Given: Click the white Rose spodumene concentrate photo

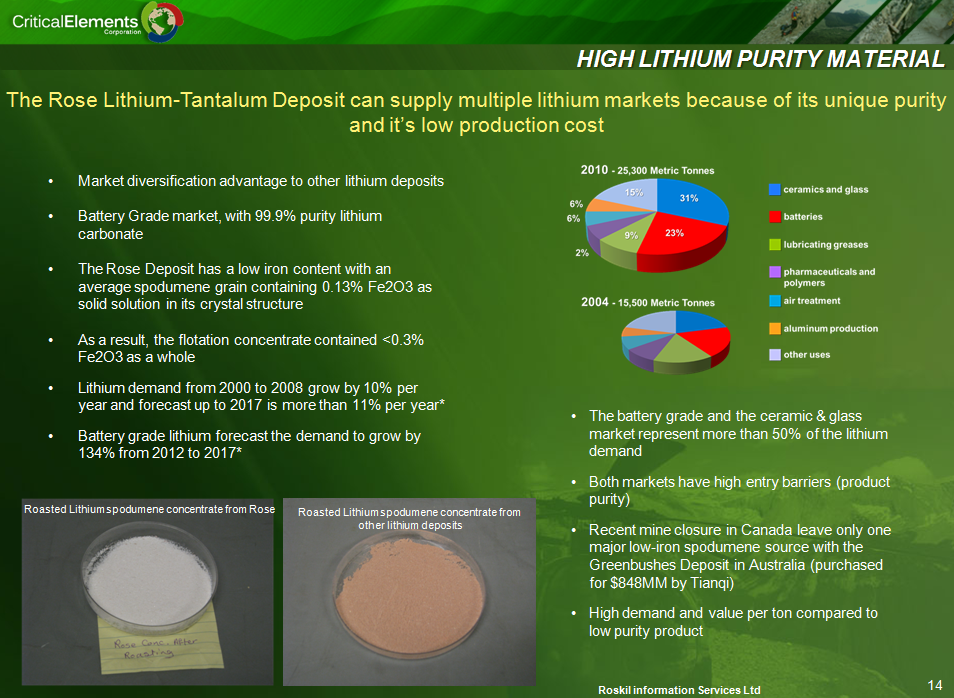Looking at the screenshot, I should [148, 592].
